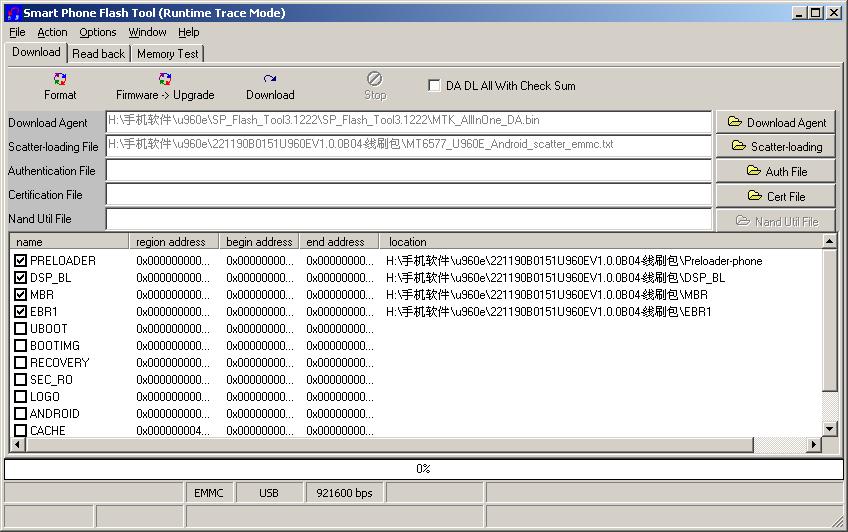848x532 pixels.
Task: Select the EBR1 row location path
Action: pyautogui.click(x=549, y=312)
